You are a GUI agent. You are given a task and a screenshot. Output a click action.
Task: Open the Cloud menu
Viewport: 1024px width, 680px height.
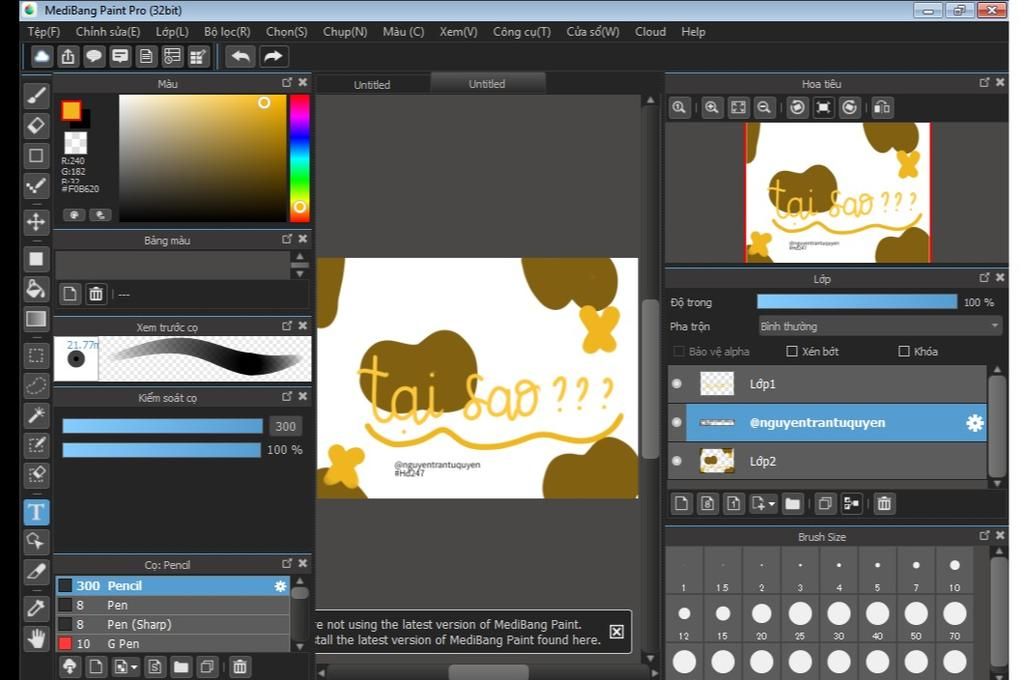click(x=650, y=32)
